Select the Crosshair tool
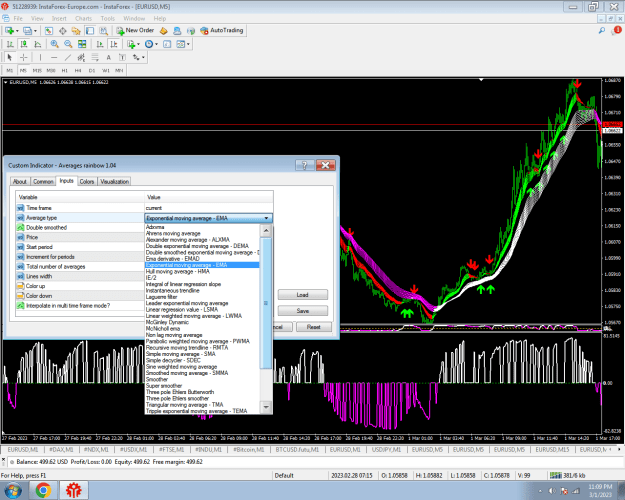This screenshot has height=500, width=625. (24, 57)
